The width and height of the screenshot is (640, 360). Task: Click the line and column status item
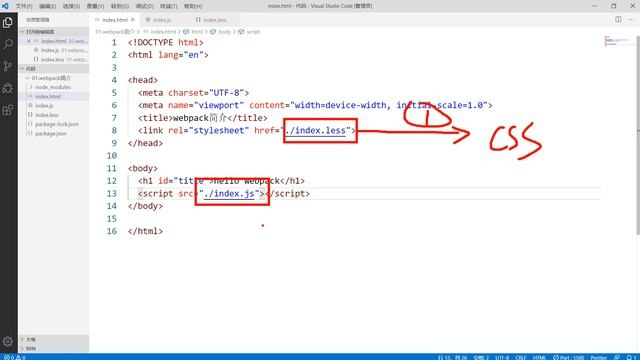point(452,357)
